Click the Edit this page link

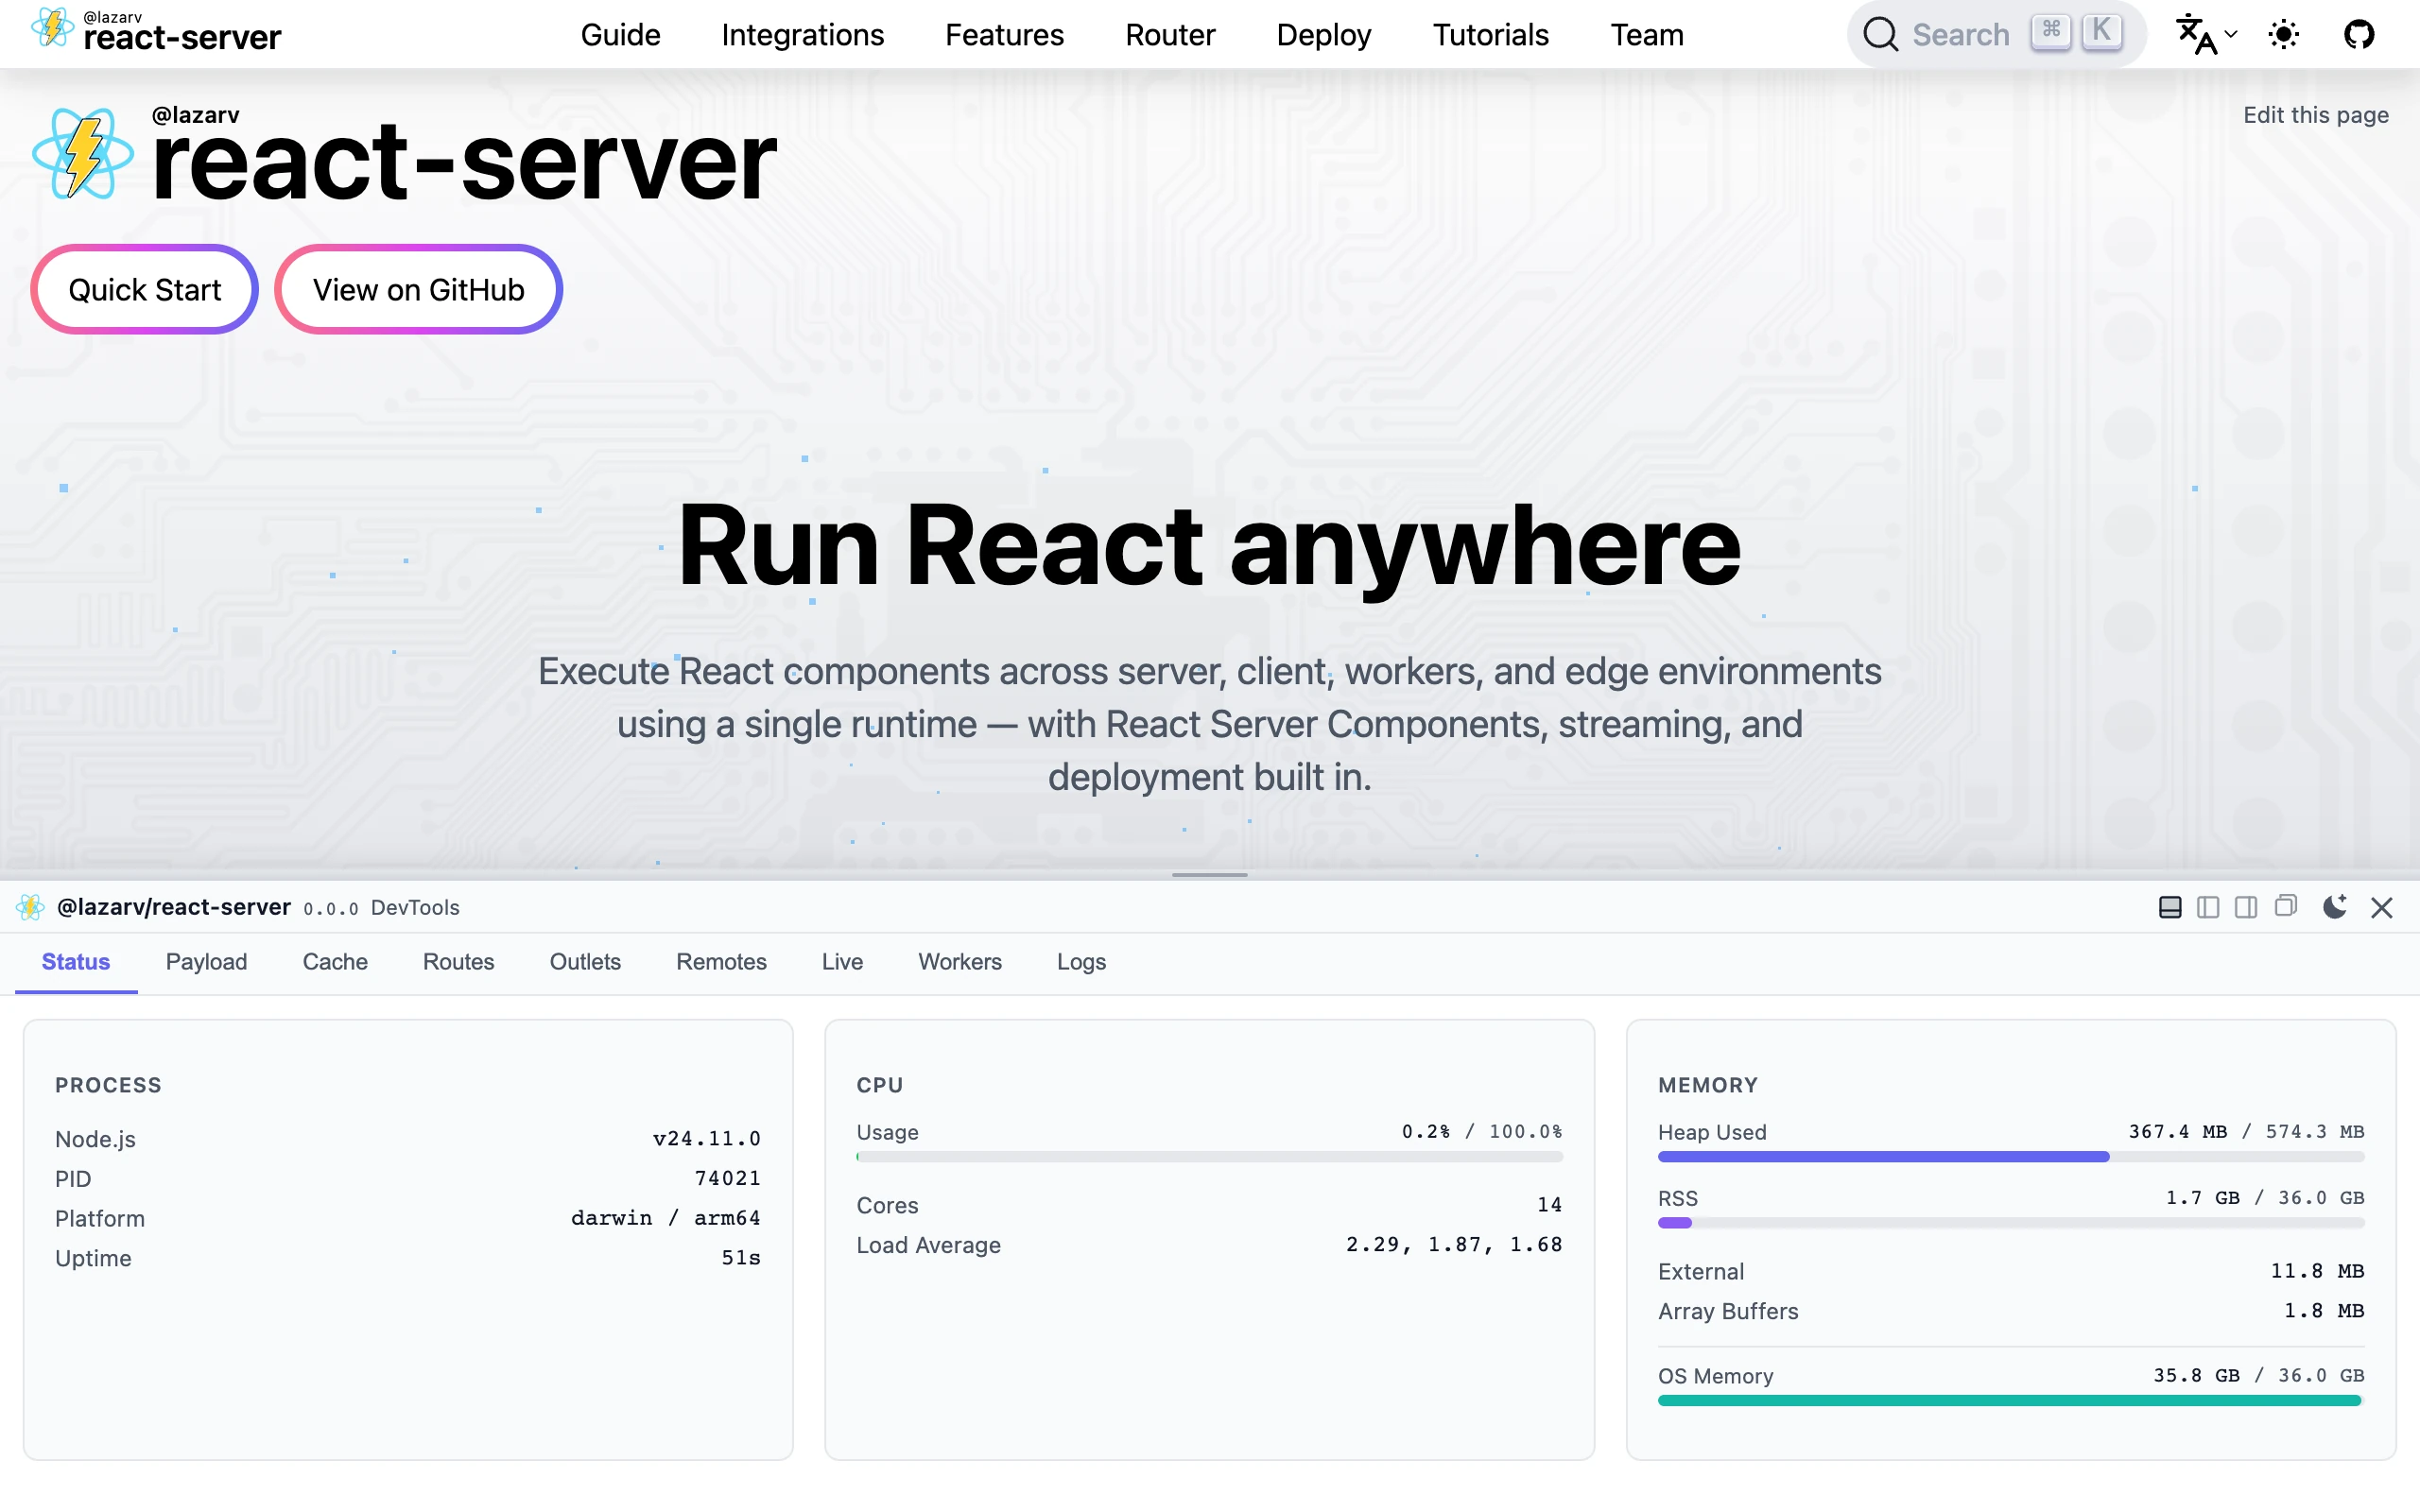2315,115
